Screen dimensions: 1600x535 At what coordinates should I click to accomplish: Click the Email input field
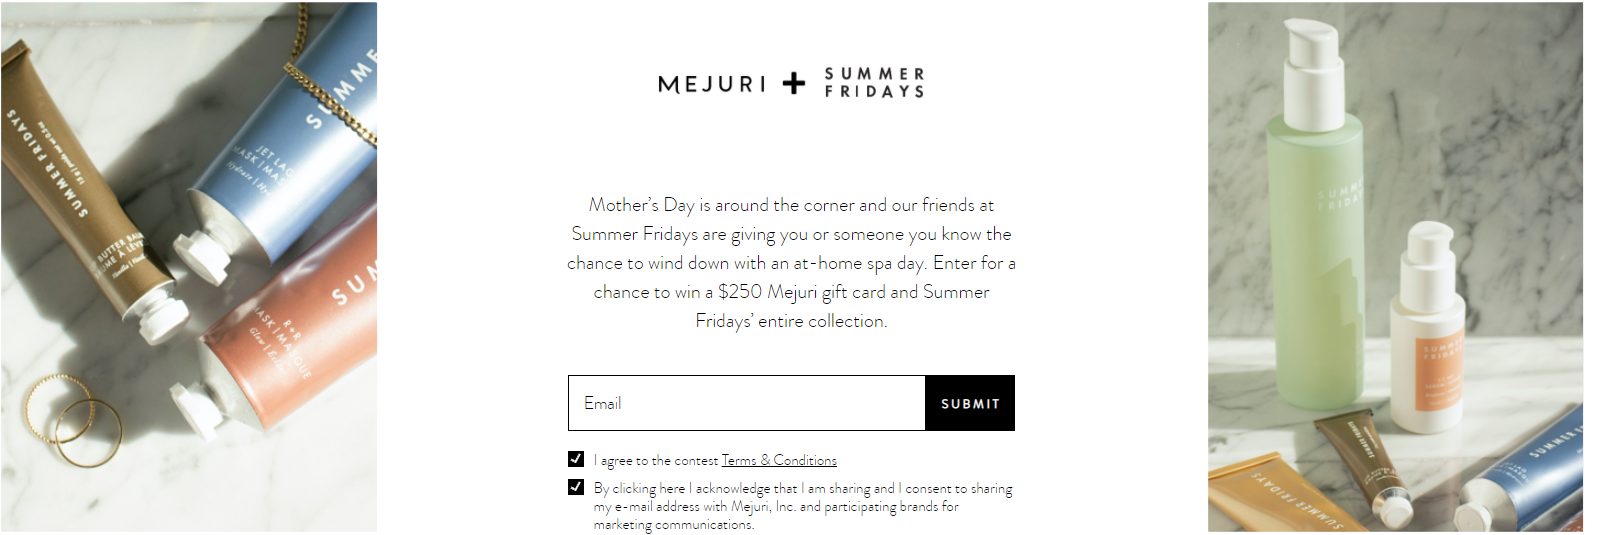(747, 403)
